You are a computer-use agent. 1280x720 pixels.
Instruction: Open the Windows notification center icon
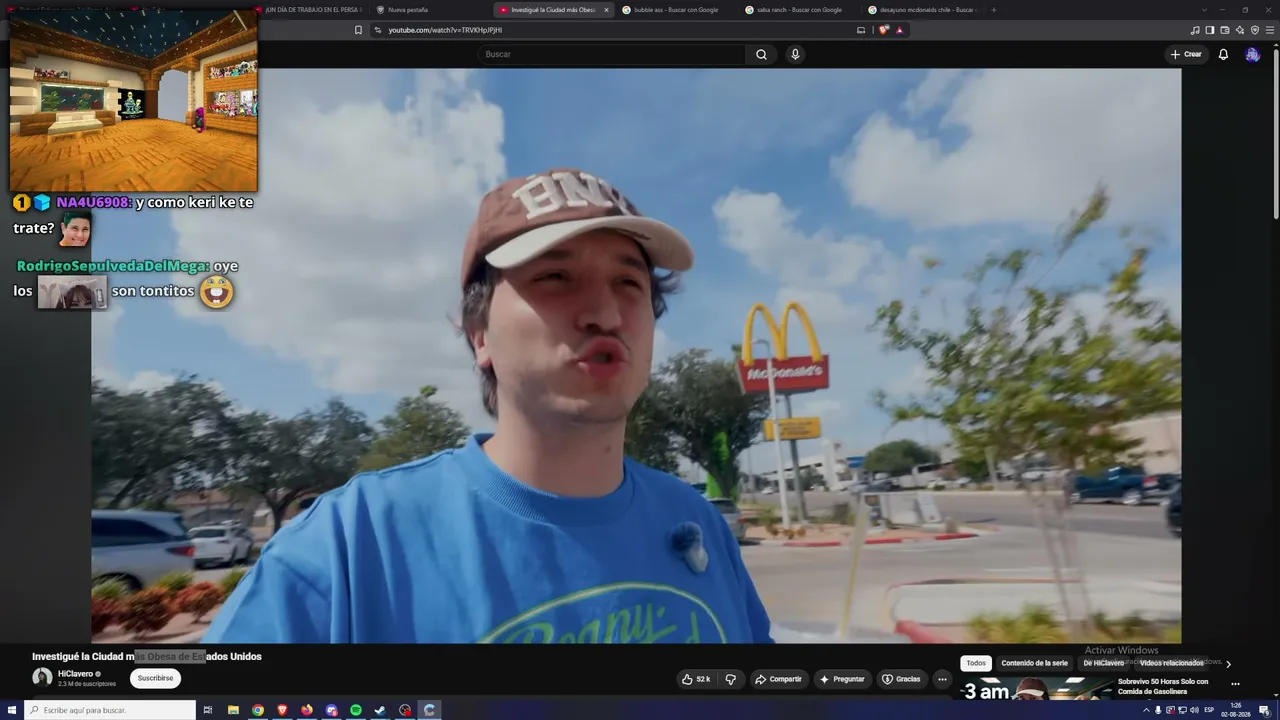(1264, 710)
